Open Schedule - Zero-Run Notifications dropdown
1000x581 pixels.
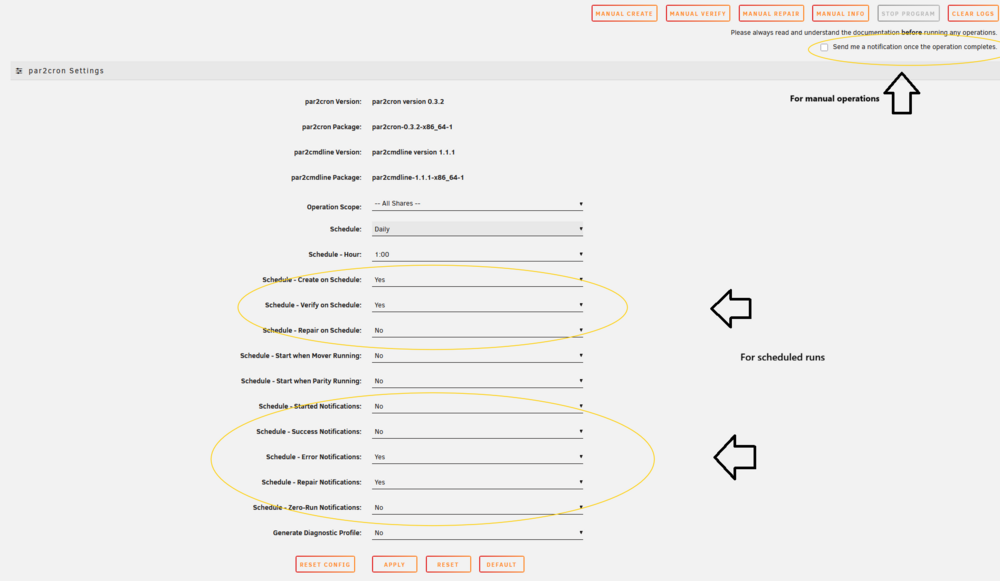point(477,508)
